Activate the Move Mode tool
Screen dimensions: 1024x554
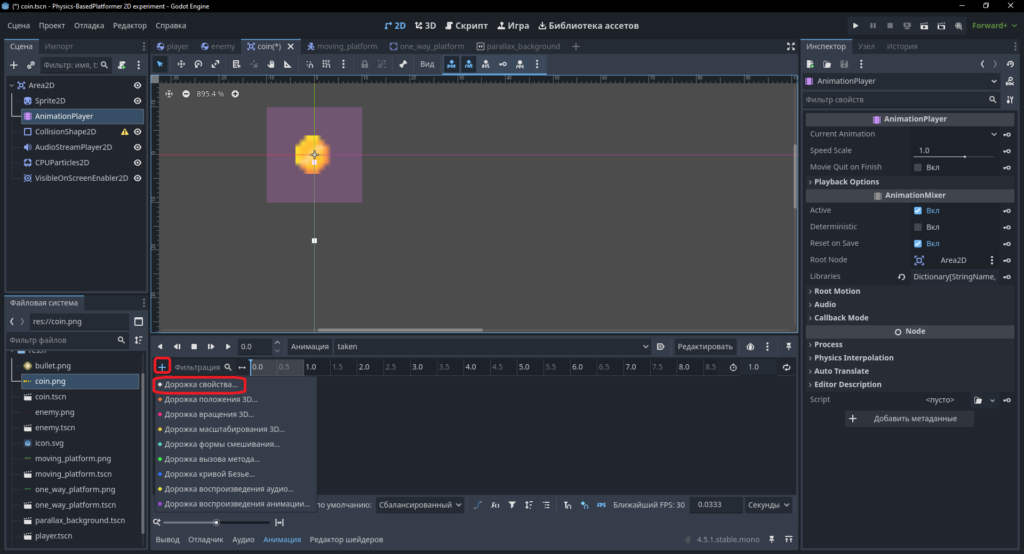[x=181, y=64]
